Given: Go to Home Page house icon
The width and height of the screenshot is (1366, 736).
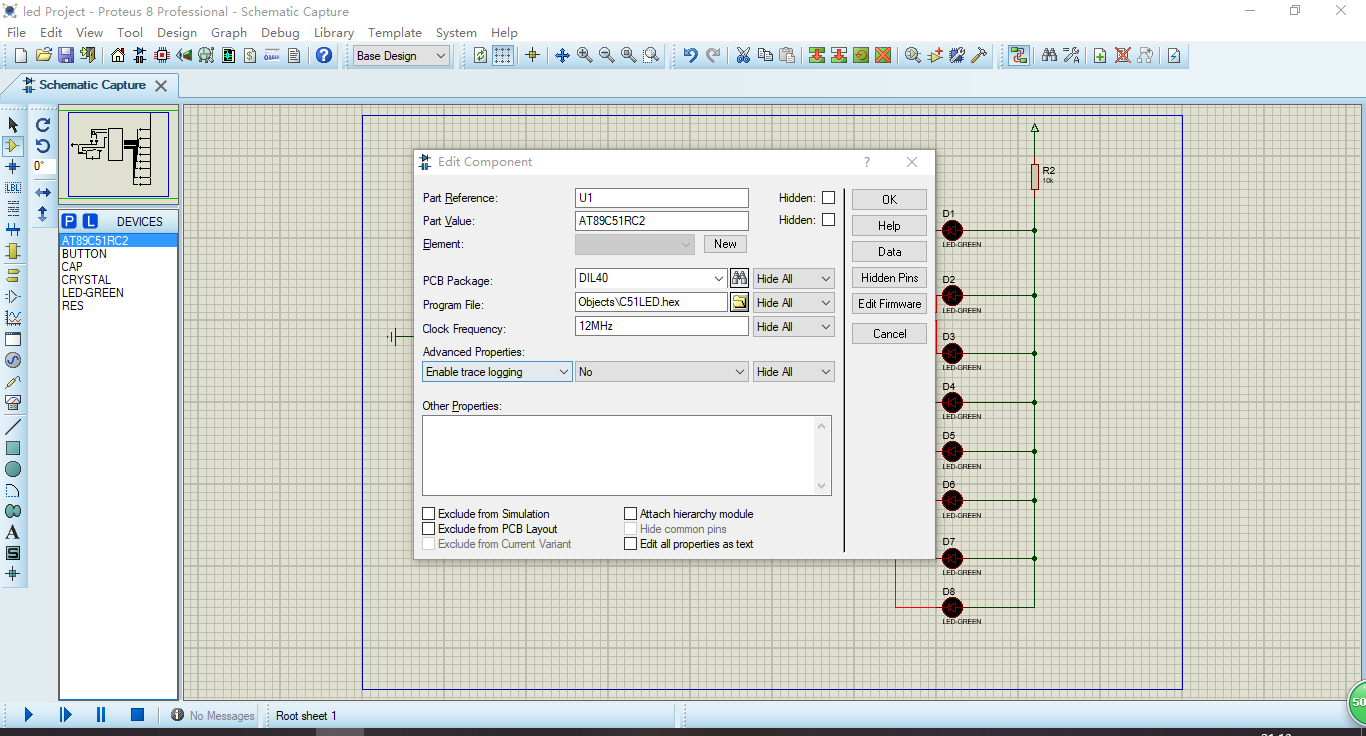Looking at the screenshot, I should click(x=118, y=55).
